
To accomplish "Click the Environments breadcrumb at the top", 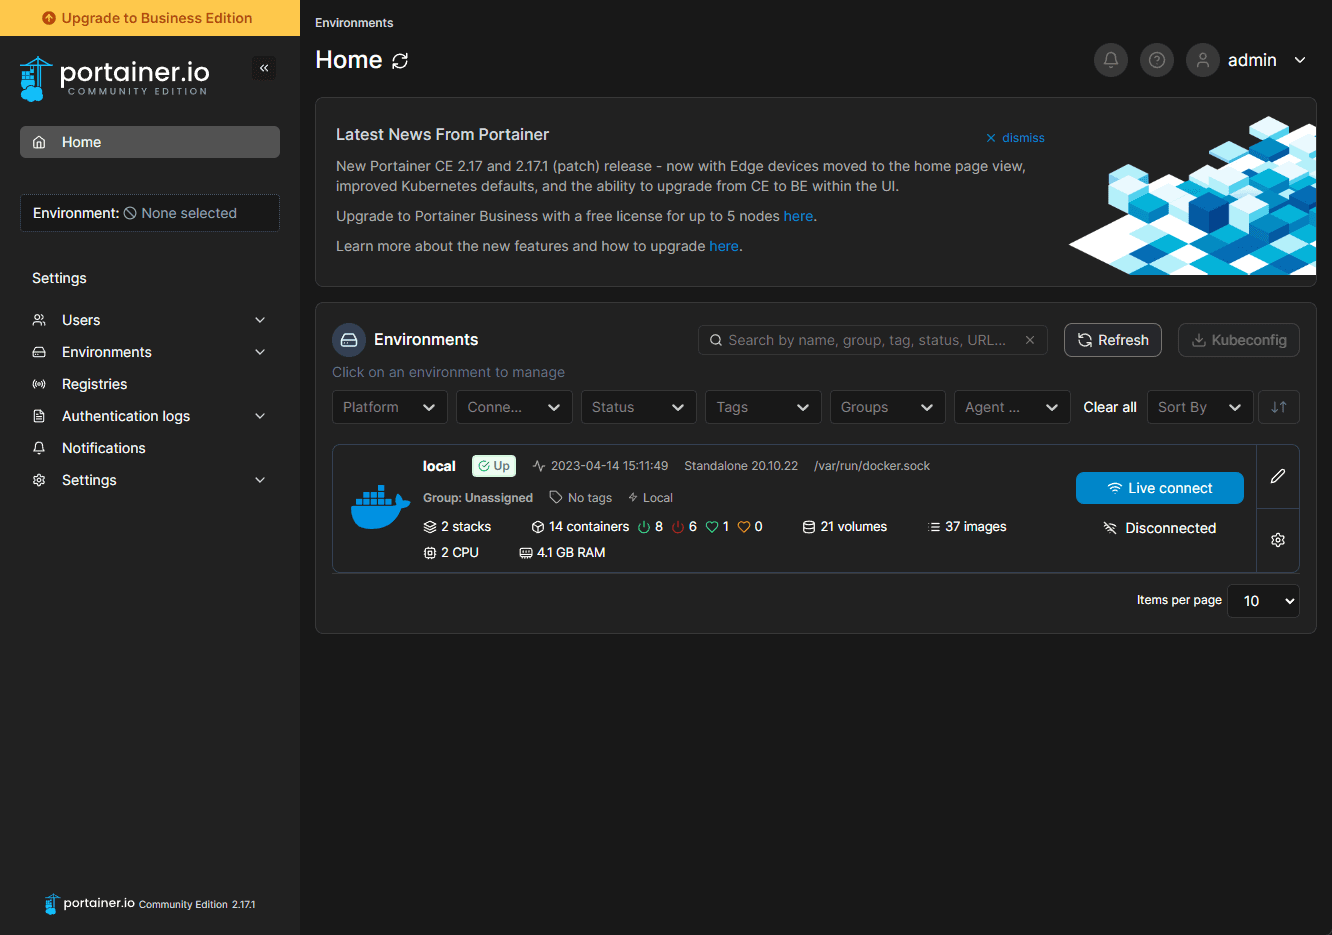I will pos(354,23).
